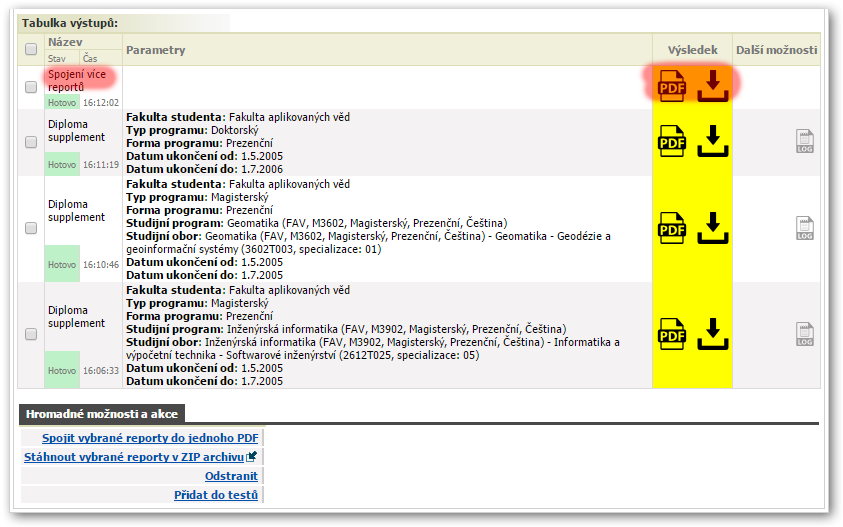Click the Odstranit link
The image size is (843, 527).
(231, 476)
